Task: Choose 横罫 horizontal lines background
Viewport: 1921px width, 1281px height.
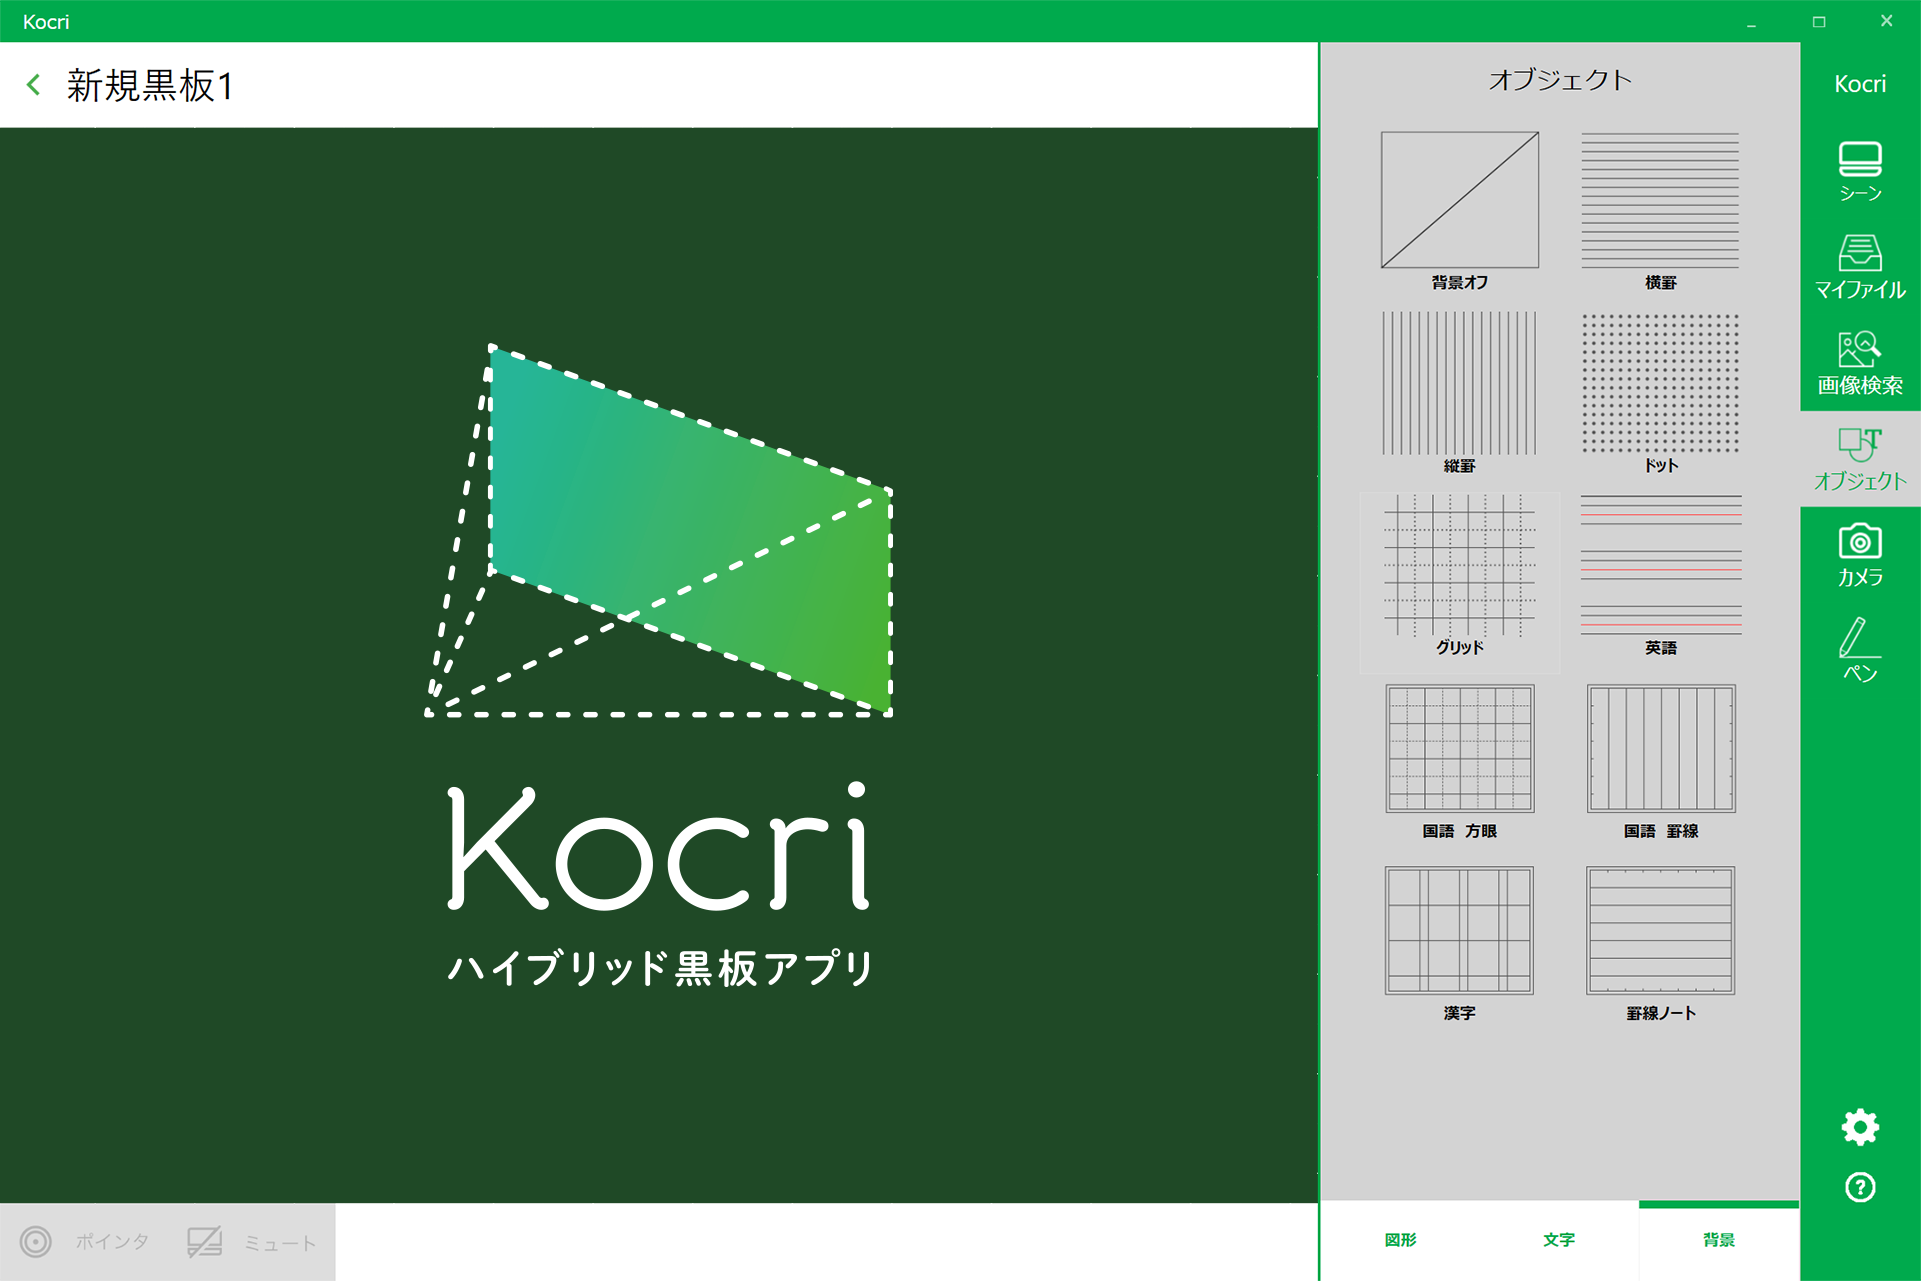Action: (1660, 211)
